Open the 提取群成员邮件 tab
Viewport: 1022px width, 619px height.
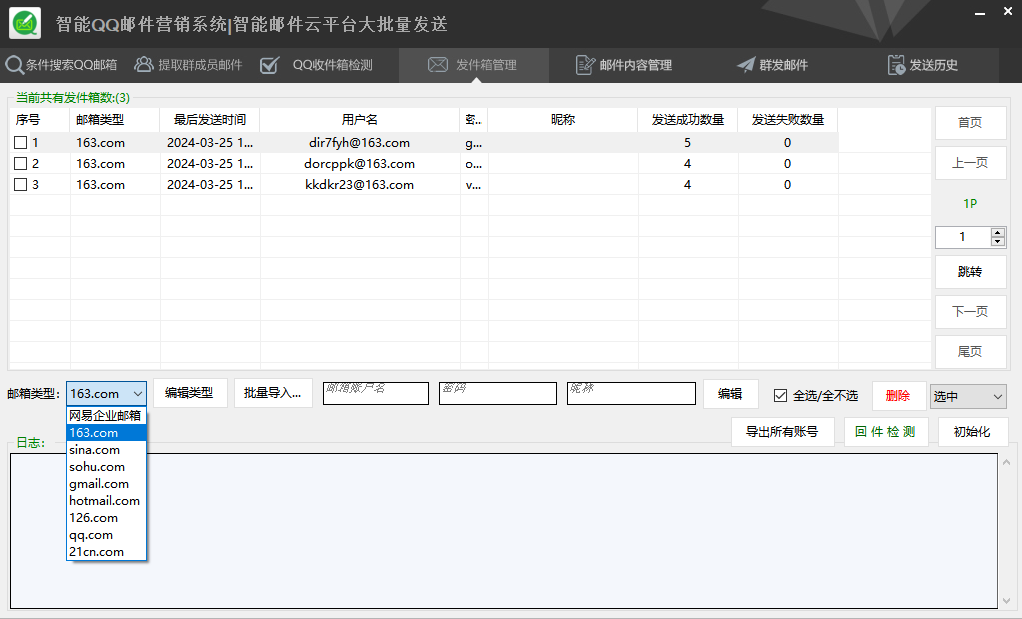pyautogui.click(x=188, y=65)
